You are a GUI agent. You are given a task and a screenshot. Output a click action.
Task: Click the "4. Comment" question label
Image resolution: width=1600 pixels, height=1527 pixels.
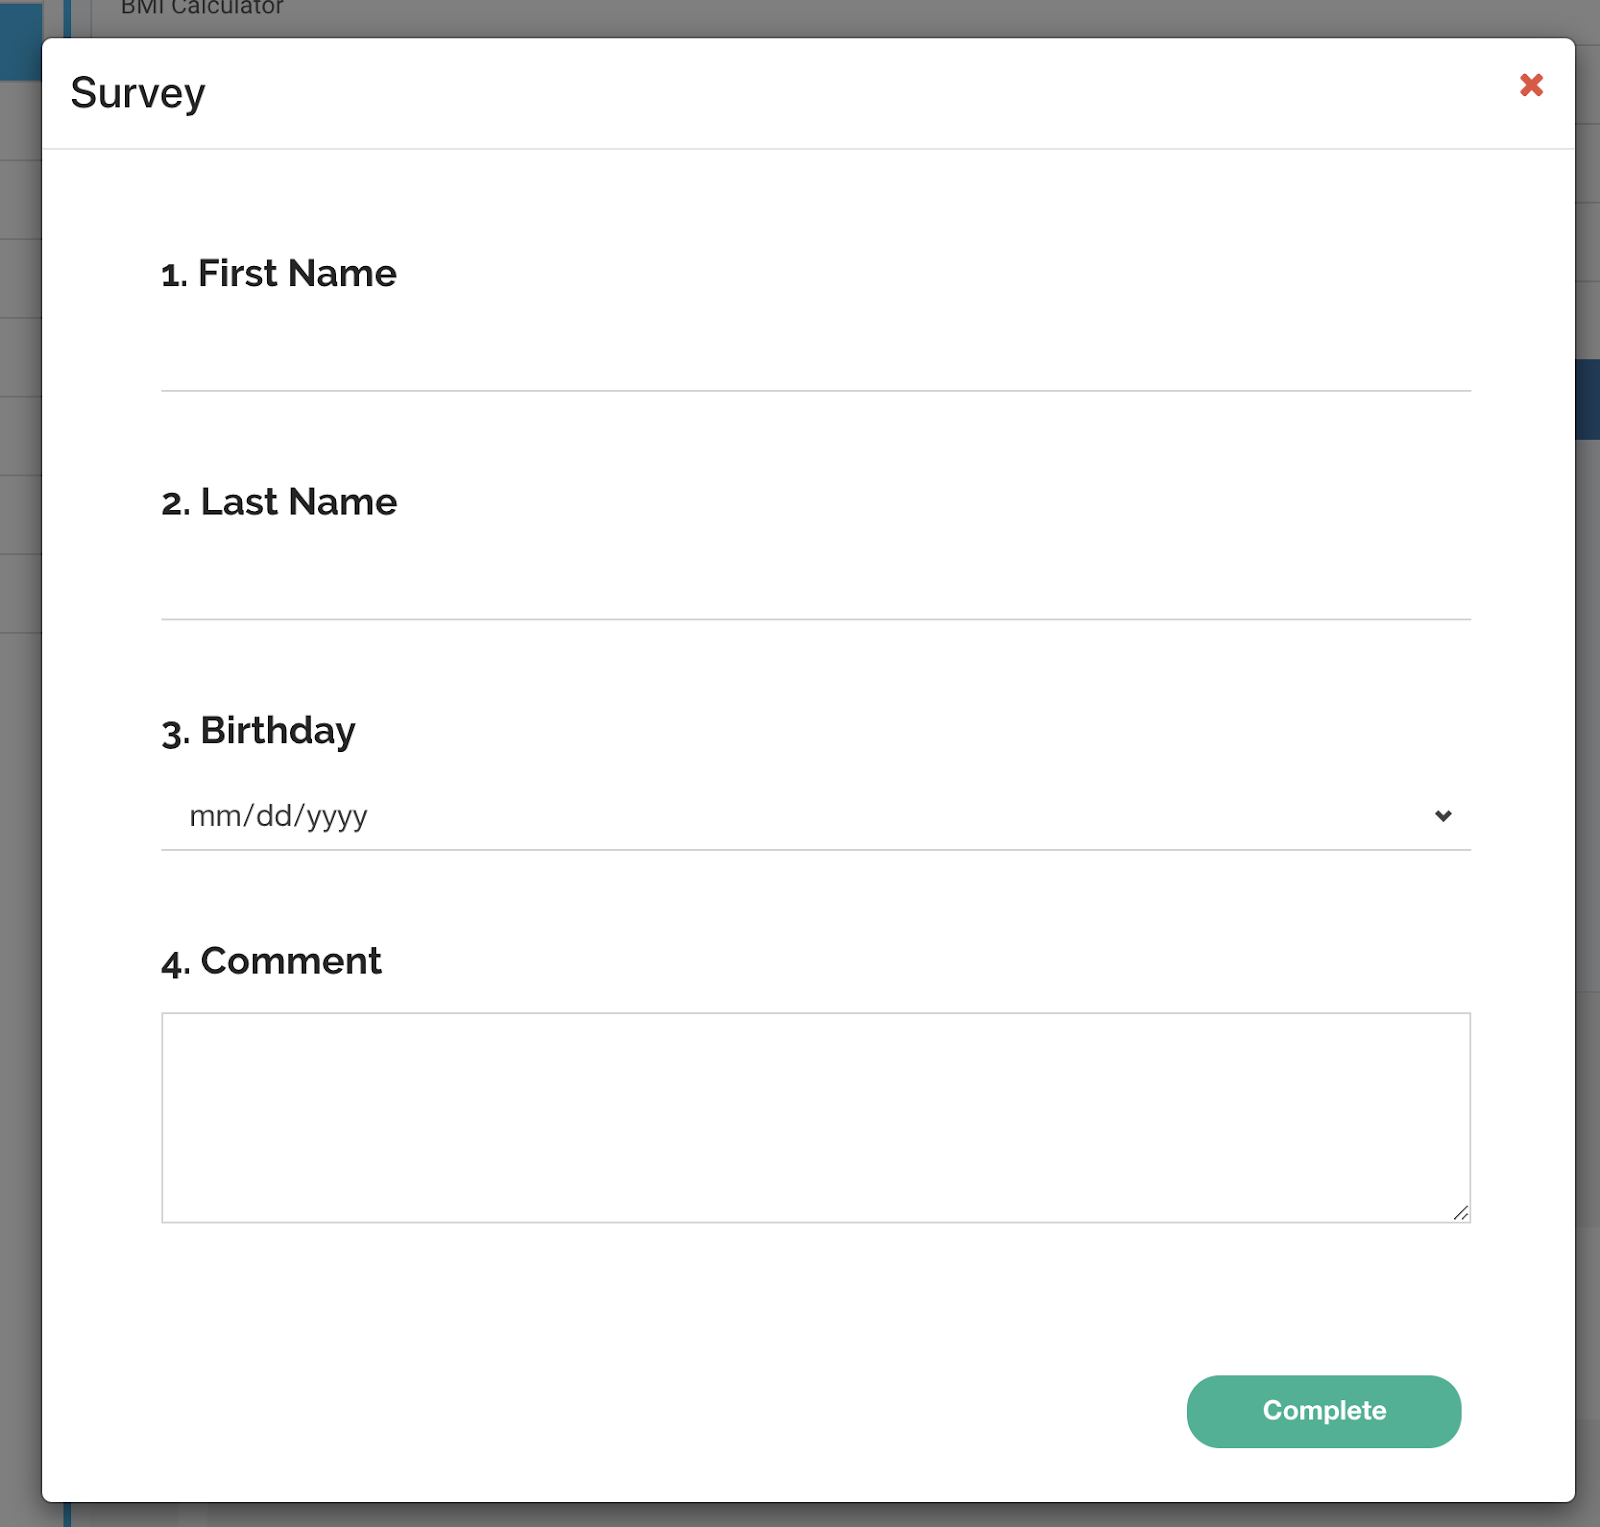(271, 961)
